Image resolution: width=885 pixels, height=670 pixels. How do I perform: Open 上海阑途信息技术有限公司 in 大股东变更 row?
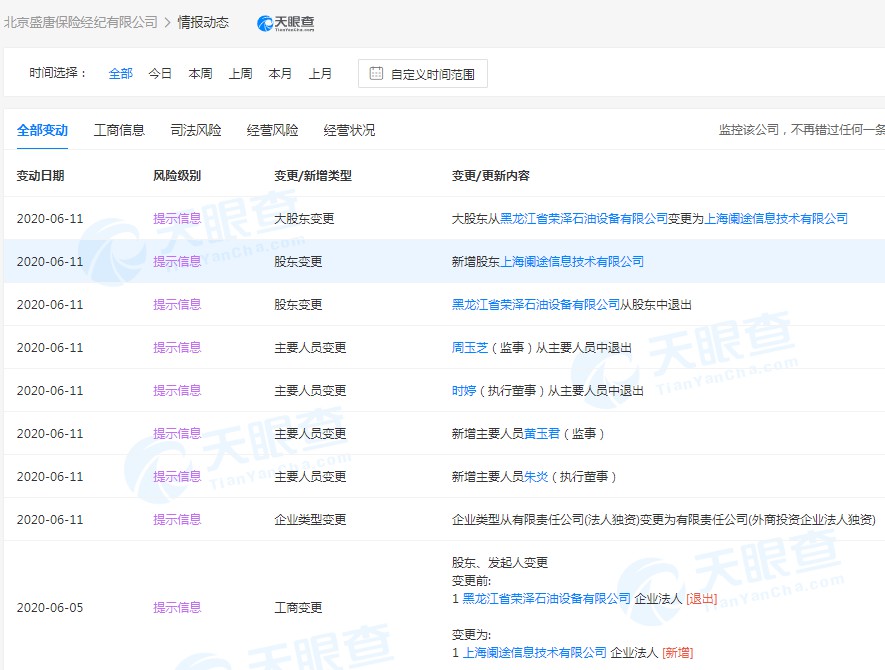776,218
